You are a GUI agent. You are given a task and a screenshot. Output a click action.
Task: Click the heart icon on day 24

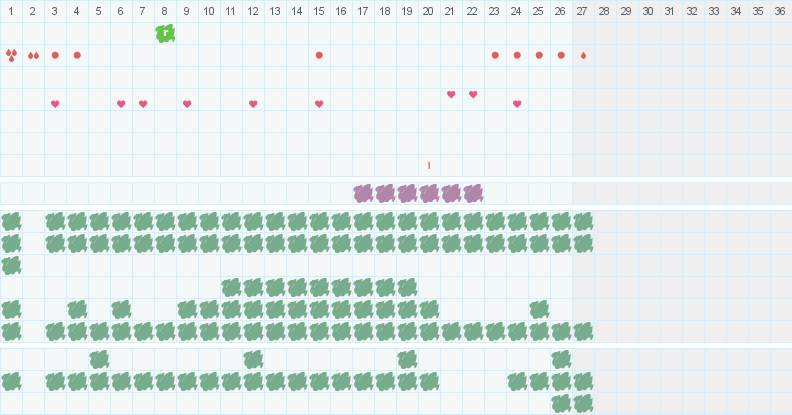click(517, 104)
